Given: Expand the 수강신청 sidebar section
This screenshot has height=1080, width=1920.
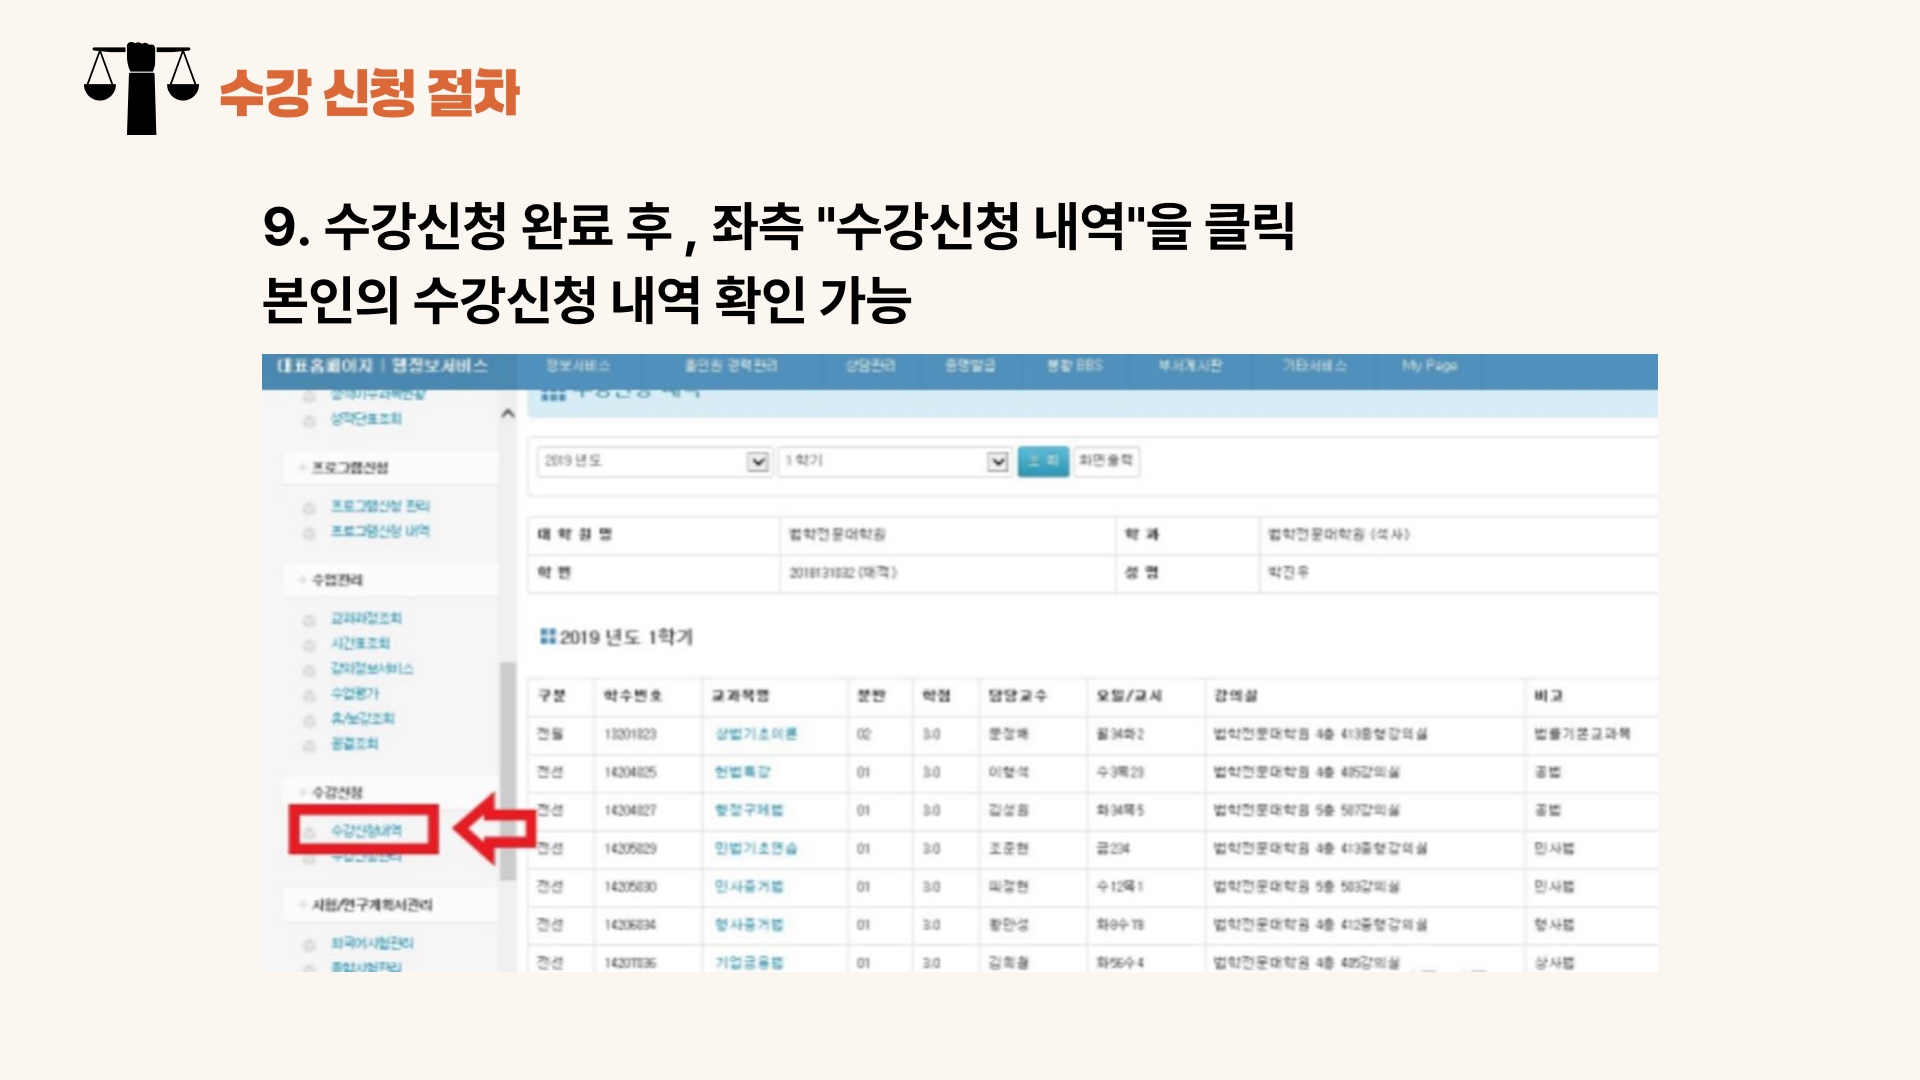Looking at the screenshot, I should 338,792.
